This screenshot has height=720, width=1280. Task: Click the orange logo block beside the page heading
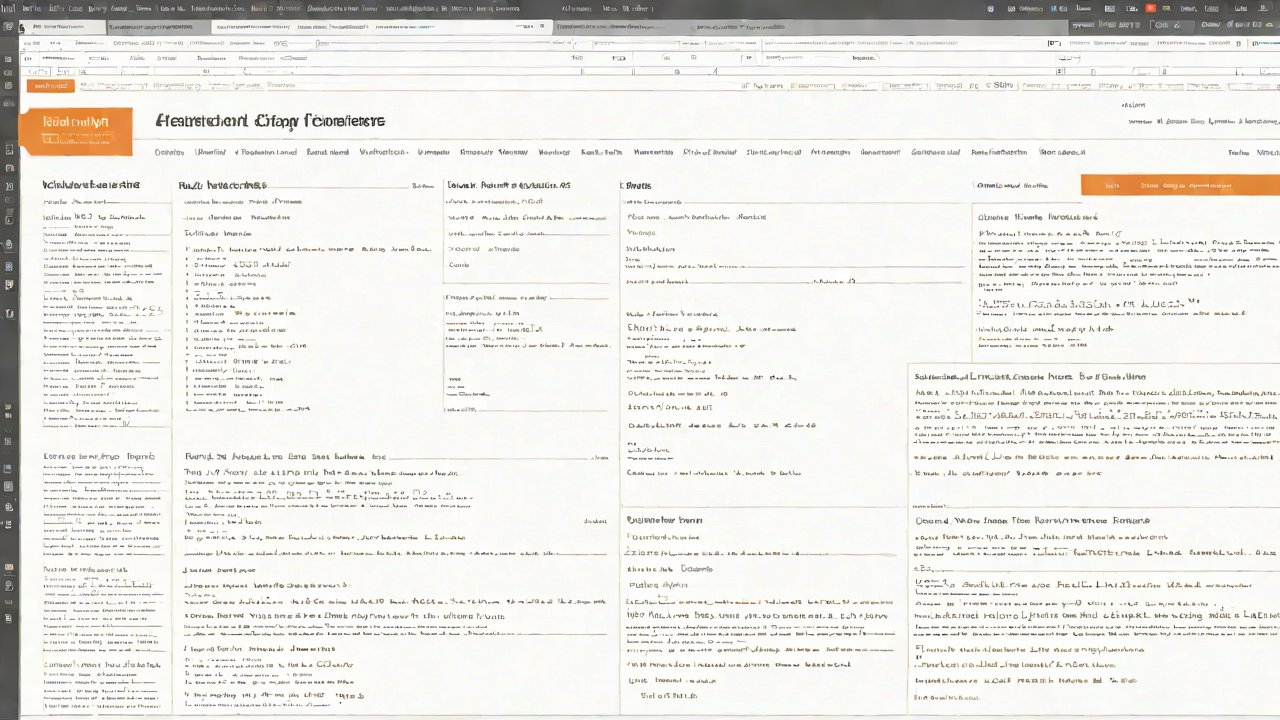[75, 131]
